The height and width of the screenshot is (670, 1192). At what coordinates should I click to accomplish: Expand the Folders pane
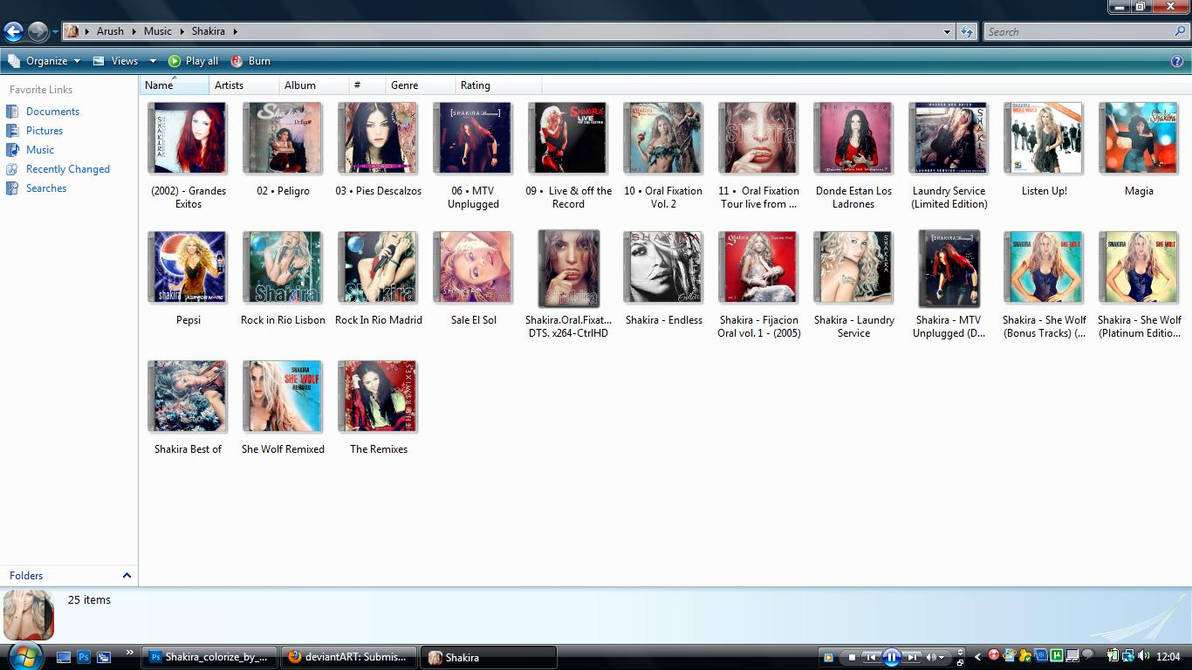126,576
